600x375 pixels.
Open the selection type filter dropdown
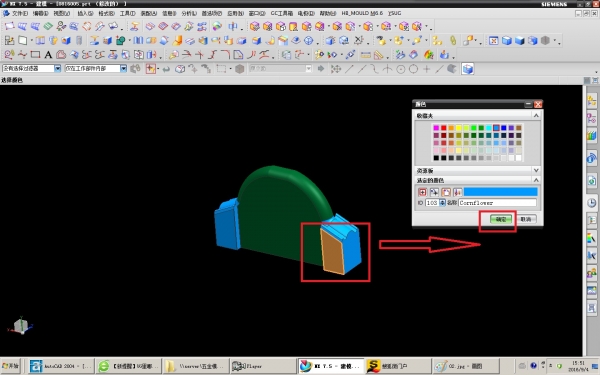coord(32,68)
